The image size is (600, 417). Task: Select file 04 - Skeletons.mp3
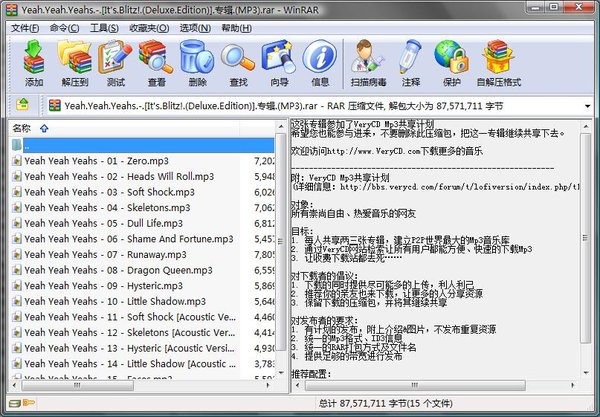107,208
